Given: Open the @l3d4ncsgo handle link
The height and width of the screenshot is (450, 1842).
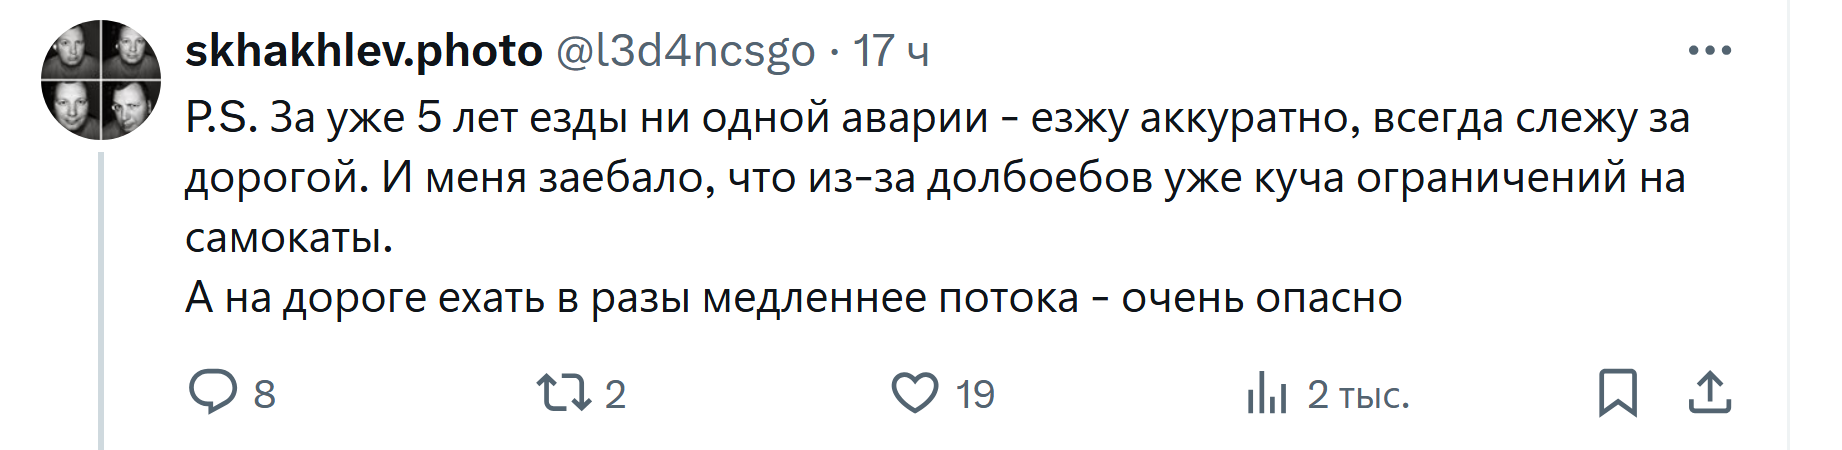Looking at the screenshot, I should (x=685, y=51).
